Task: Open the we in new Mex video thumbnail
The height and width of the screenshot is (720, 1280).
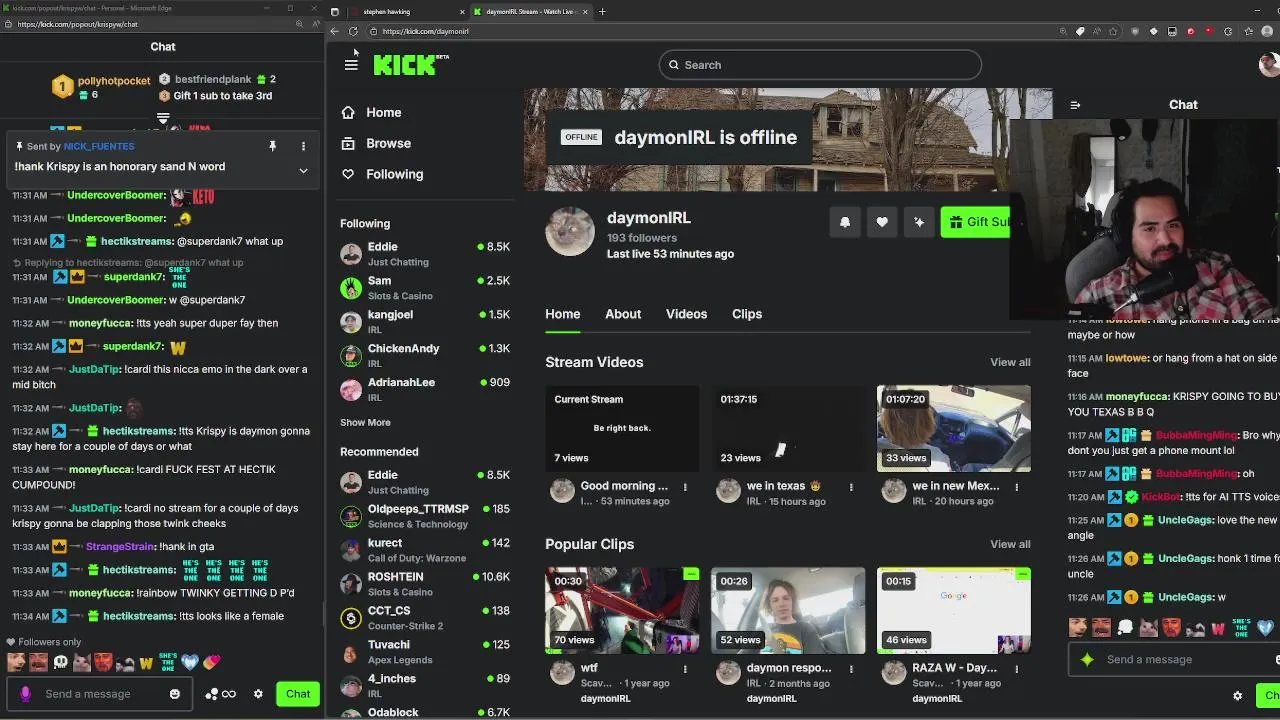Action: click(954, 428)
